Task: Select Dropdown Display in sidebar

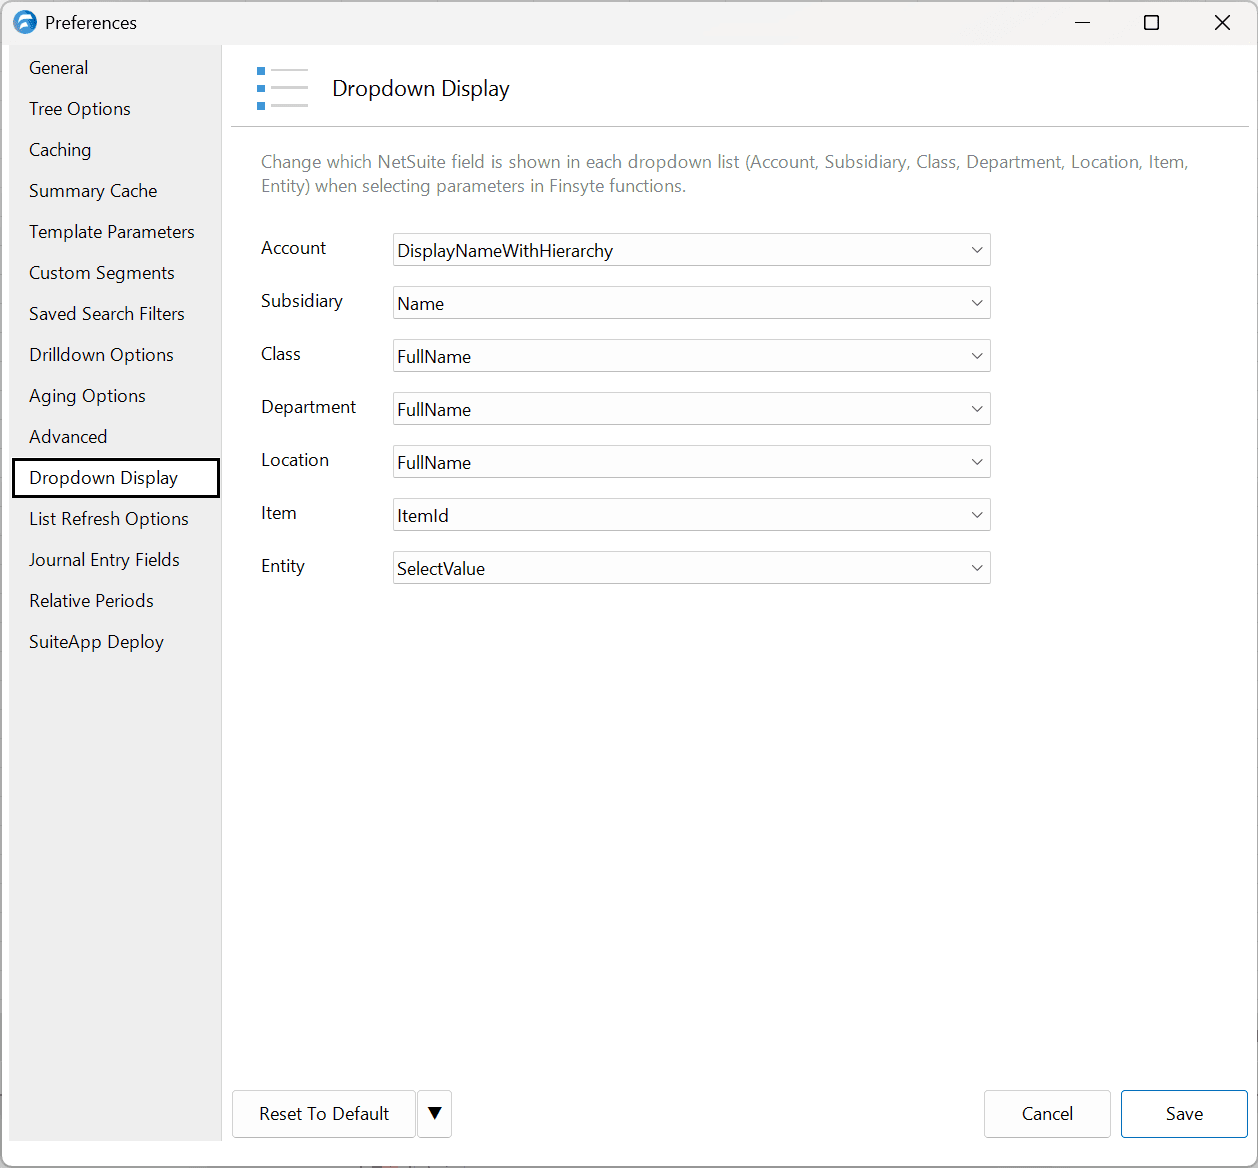Action: pos(116,478)
